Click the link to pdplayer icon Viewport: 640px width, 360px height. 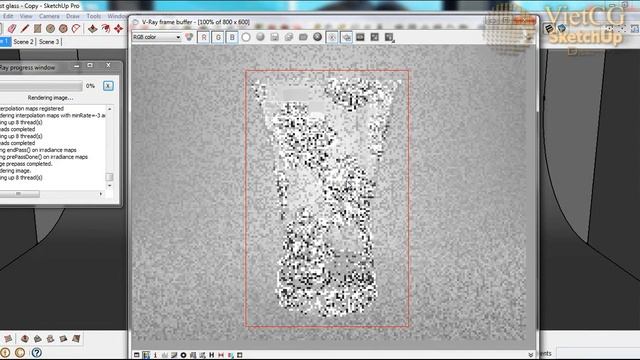click(x=360, y=37)
